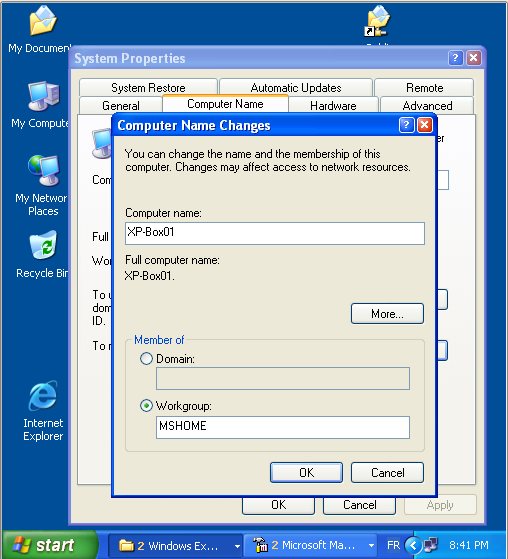Select the Workgroup radio button

tap(146, 406)
